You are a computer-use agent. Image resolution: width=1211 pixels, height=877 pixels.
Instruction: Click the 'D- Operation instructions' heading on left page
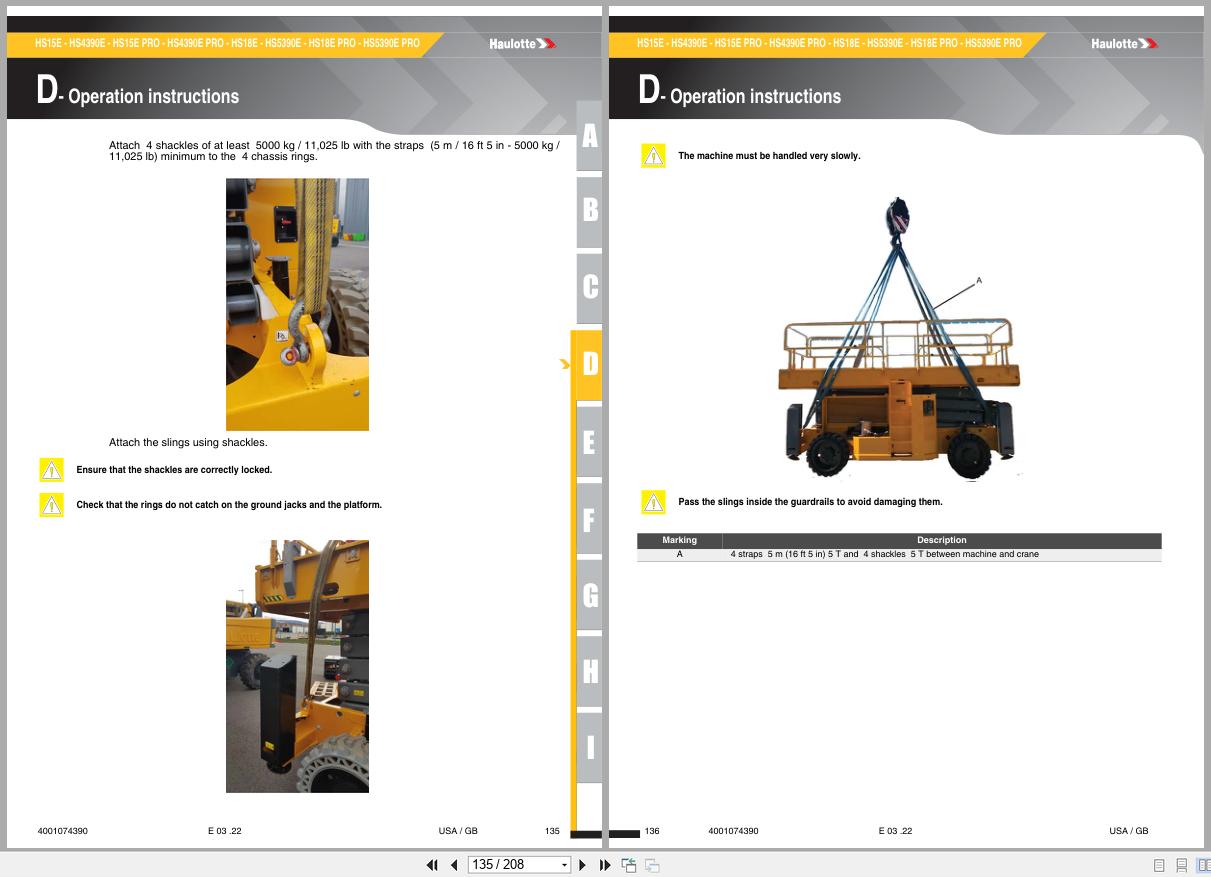coord(138,93)
